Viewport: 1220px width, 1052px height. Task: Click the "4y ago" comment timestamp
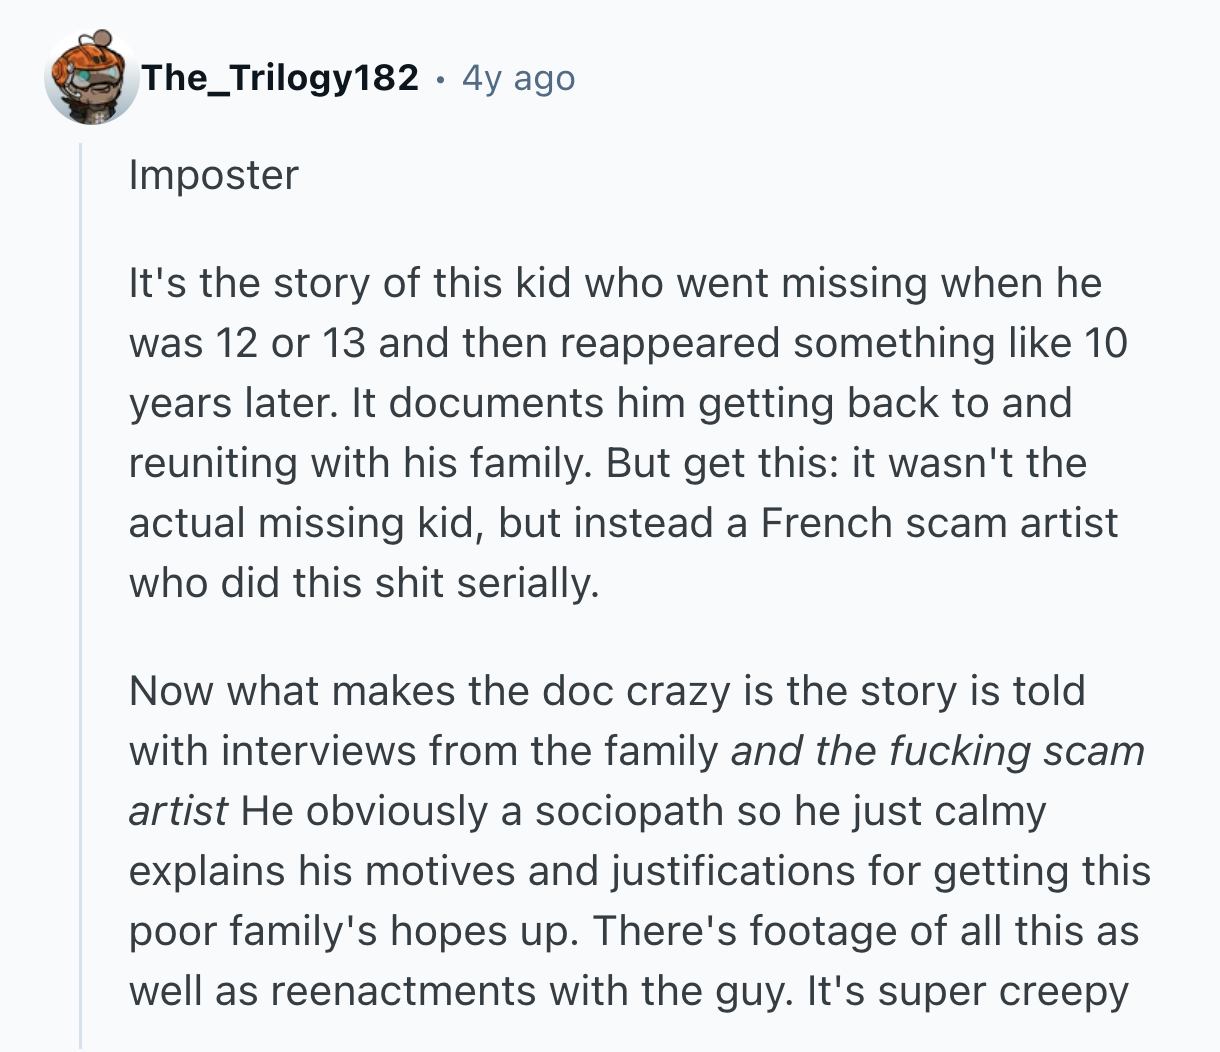coord(518,78)
